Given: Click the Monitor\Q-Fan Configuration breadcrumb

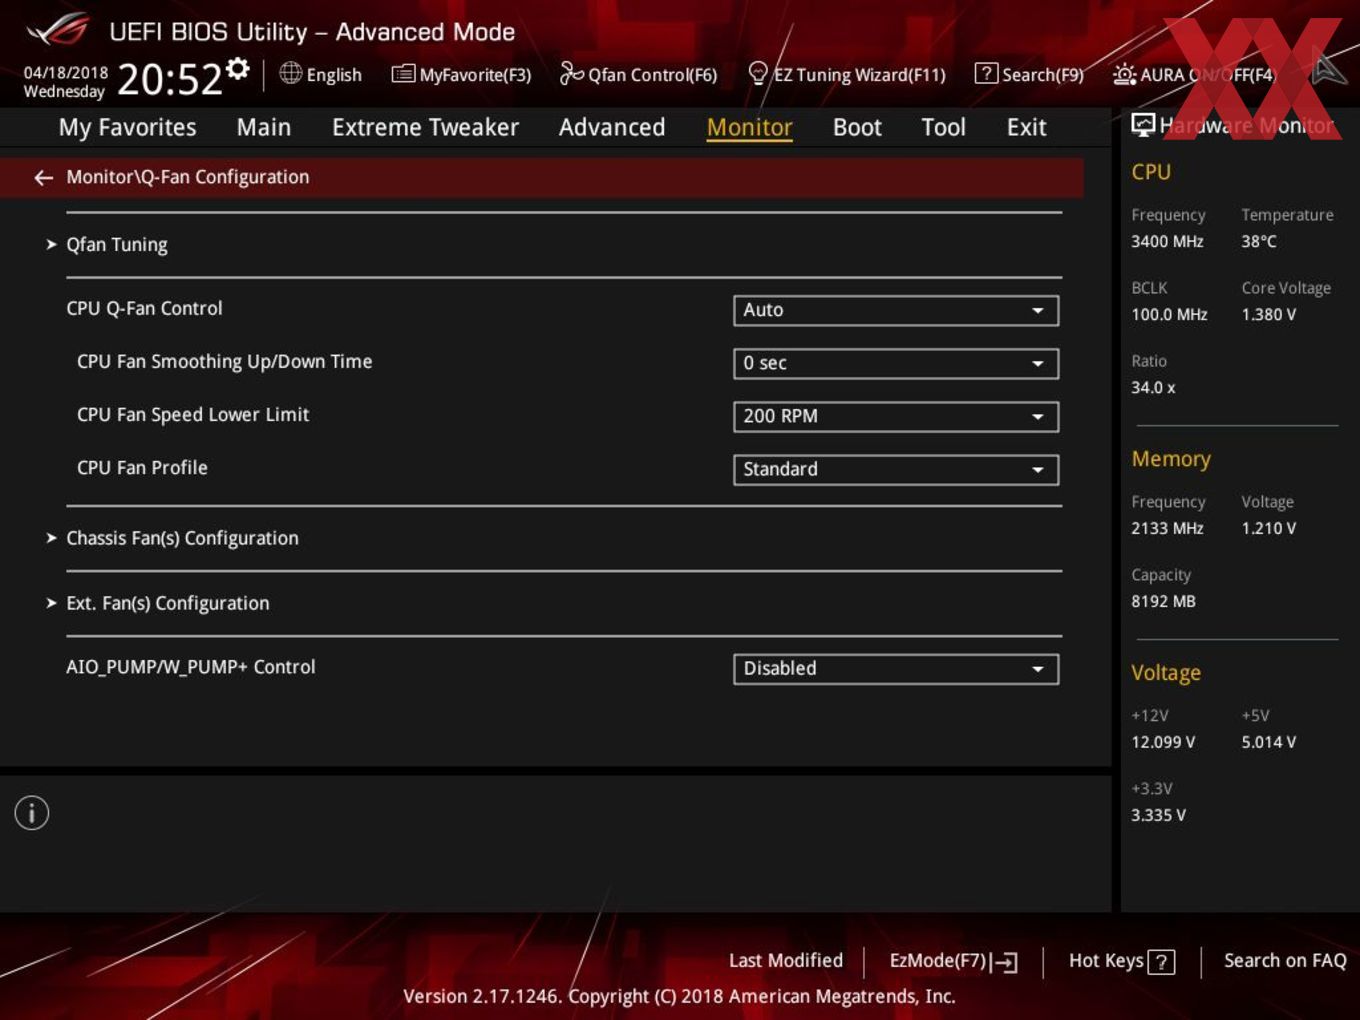Looking at the screenshot, I should point(188,177).
